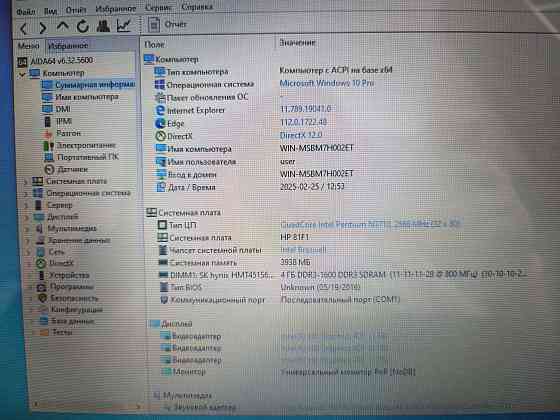Open Internet Explorer version 11.789.19041.0 link
Viewport: 560px width, 420px height.
coord(305,109)
